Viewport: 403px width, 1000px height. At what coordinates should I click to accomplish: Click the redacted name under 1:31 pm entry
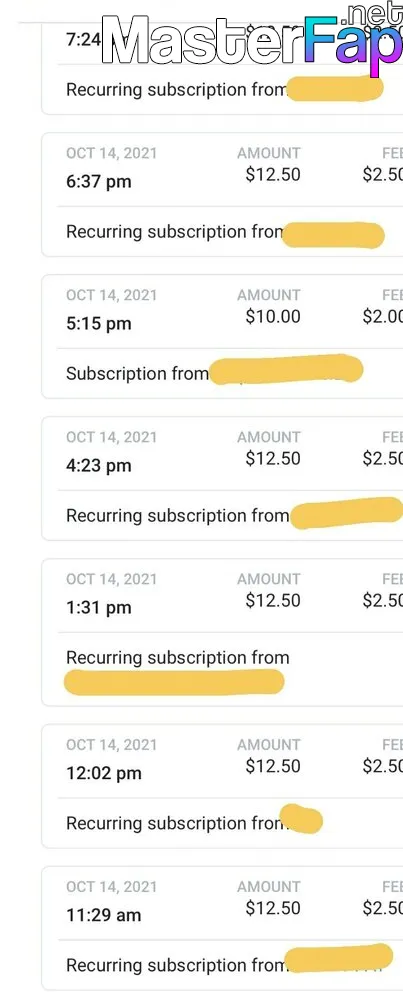pyautogui.click(x=174, y=682)
